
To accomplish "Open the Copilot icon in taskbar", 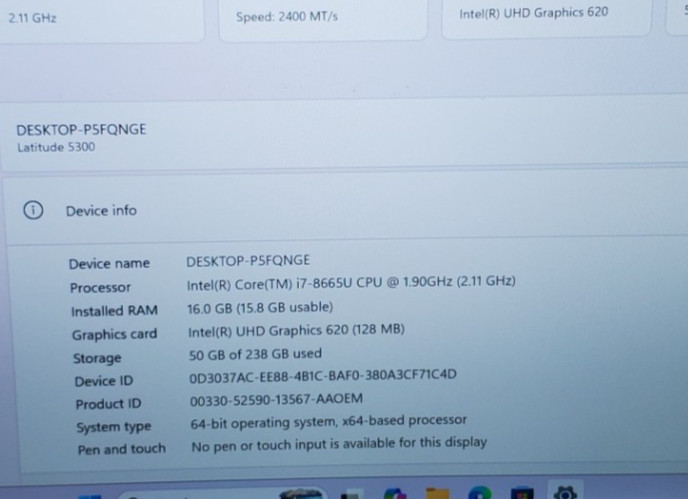I will (395, 493).
